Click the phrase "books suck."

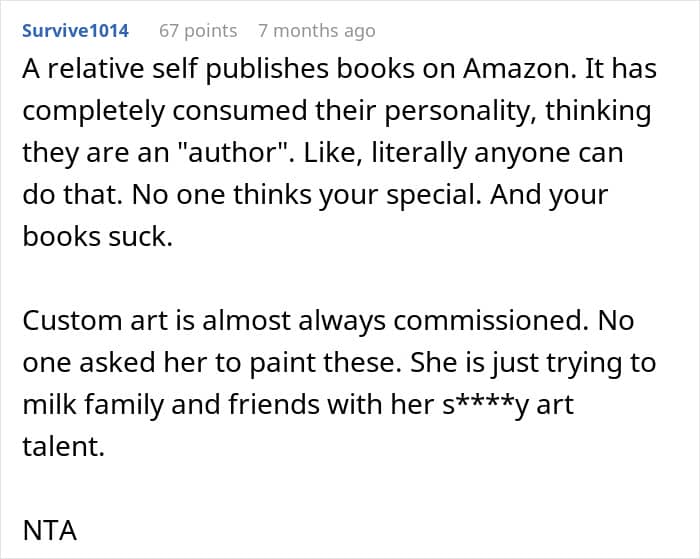tap(97, 237)
